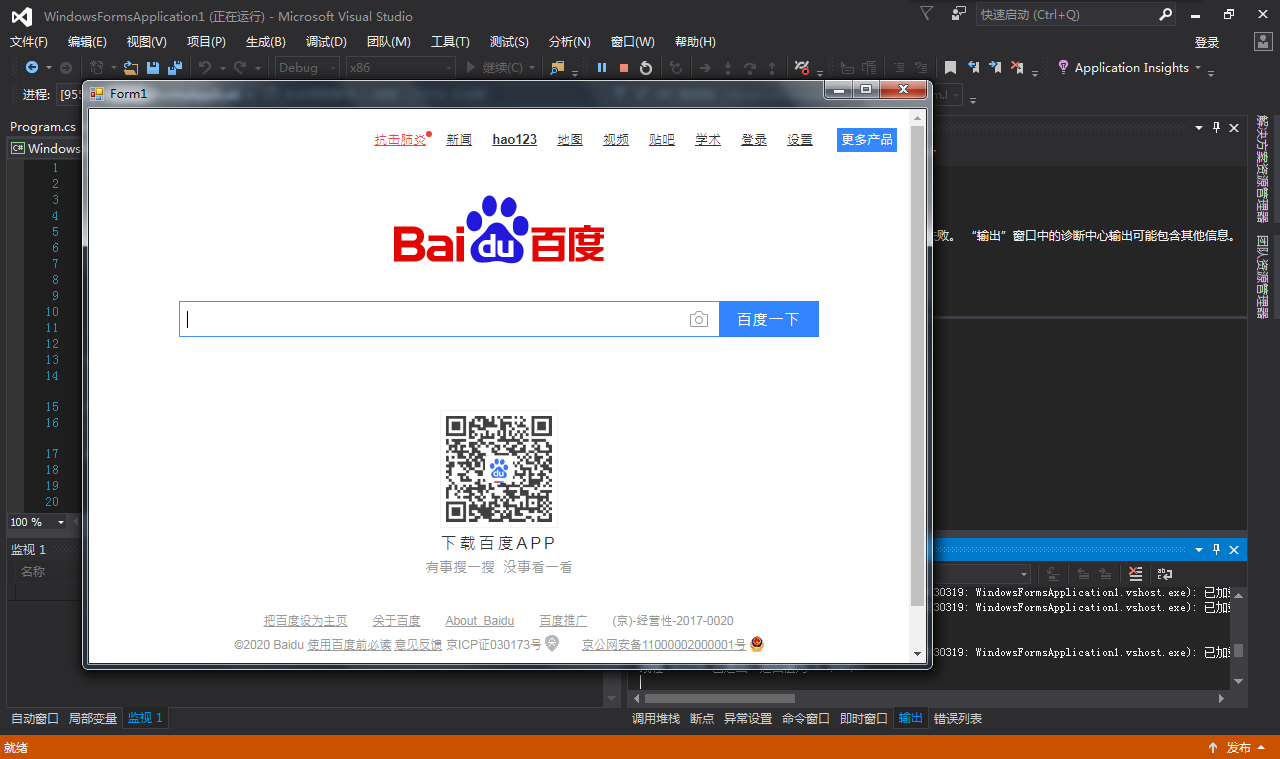
Task: Clear all output with red-X list icon
Action: [1135, 574]
